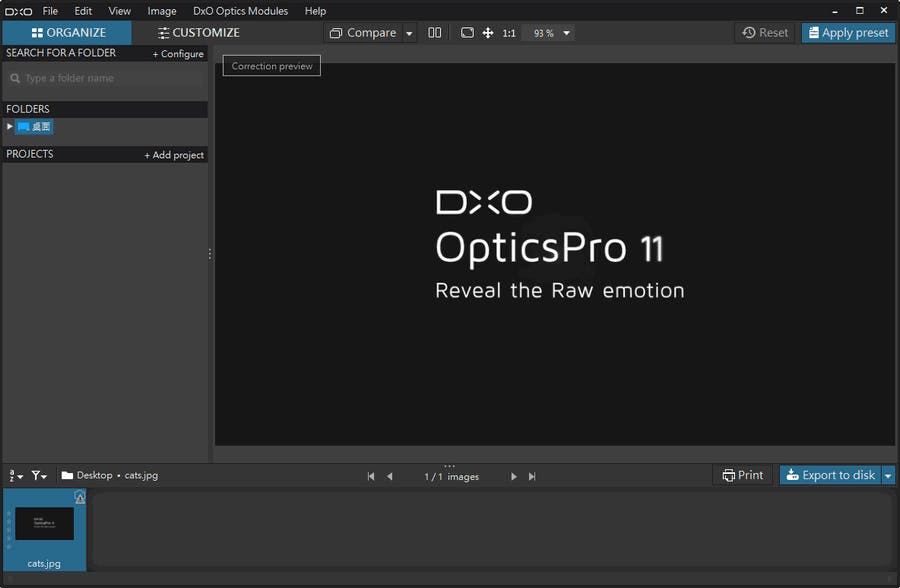Switch to the CUSTOMIZE tab
This screenshot has height=588, width=900.
tap(199, 33)
